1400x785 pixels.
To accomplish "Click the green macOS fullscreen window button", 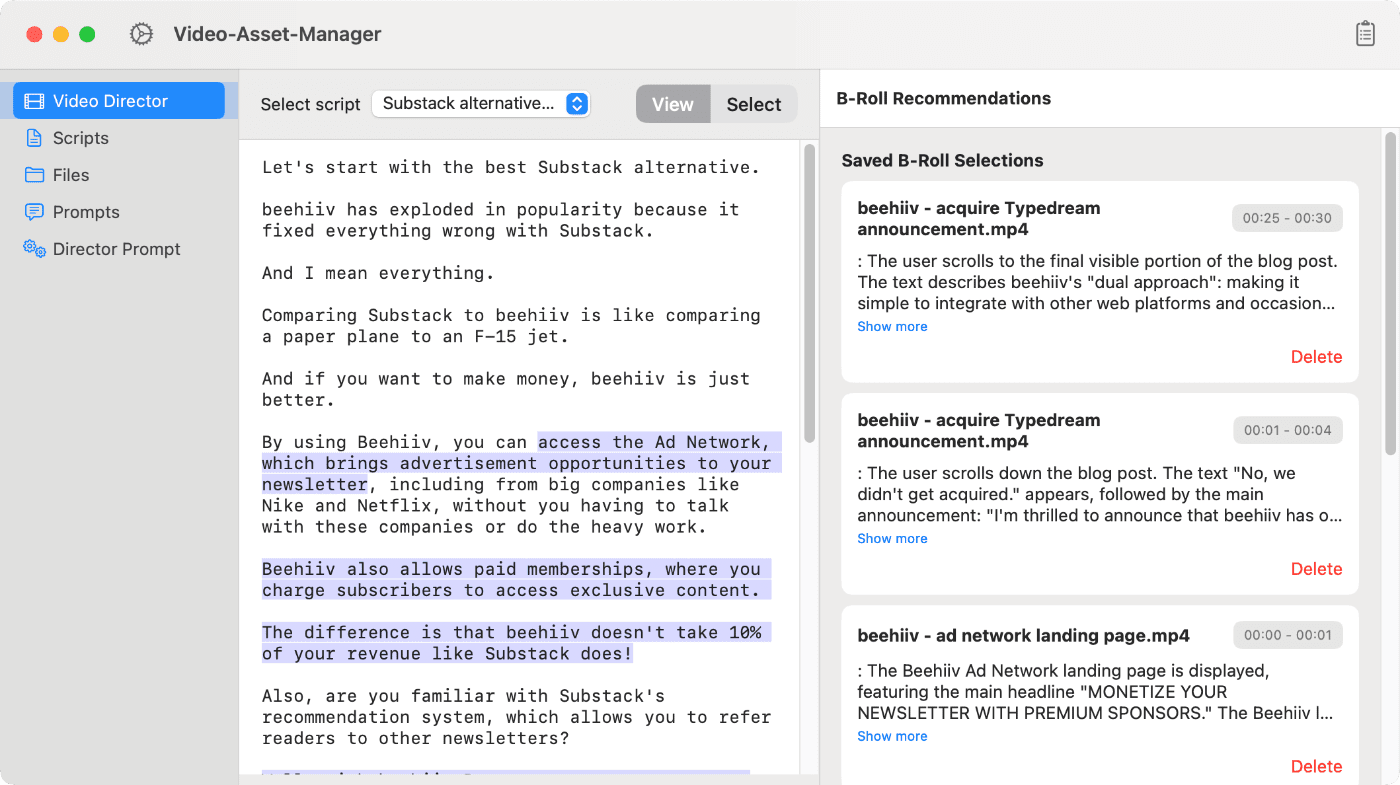I will [87, 34].
